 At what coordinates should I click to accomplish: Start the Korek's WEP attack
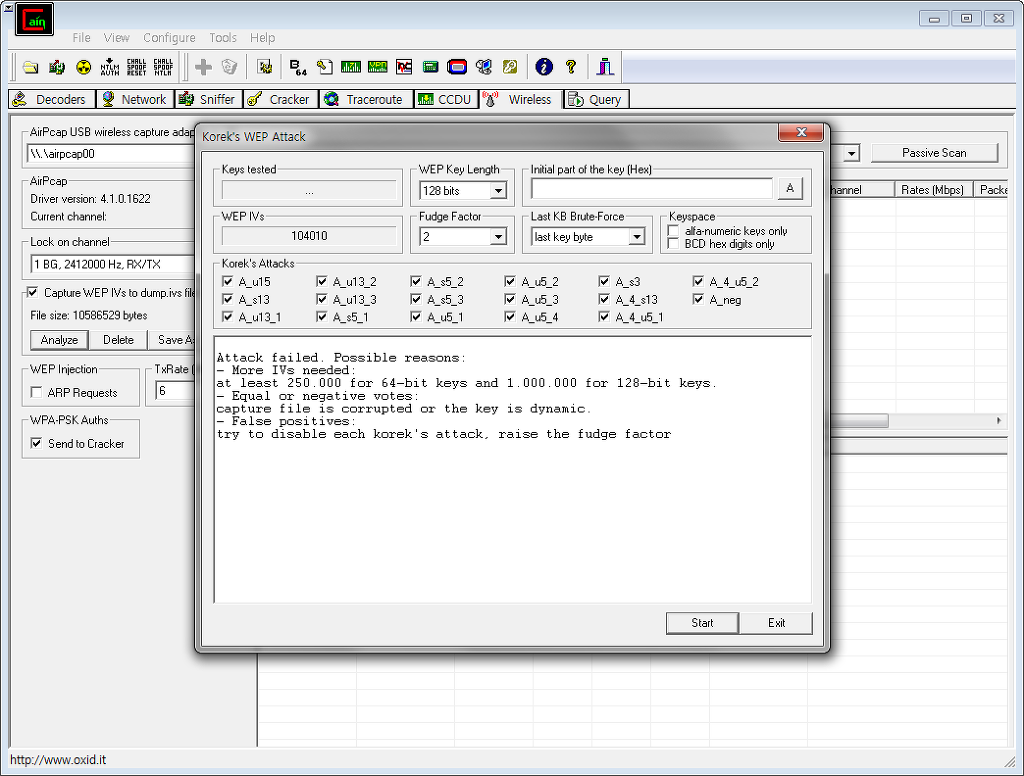pyautogui.click(x=702, y=622)
